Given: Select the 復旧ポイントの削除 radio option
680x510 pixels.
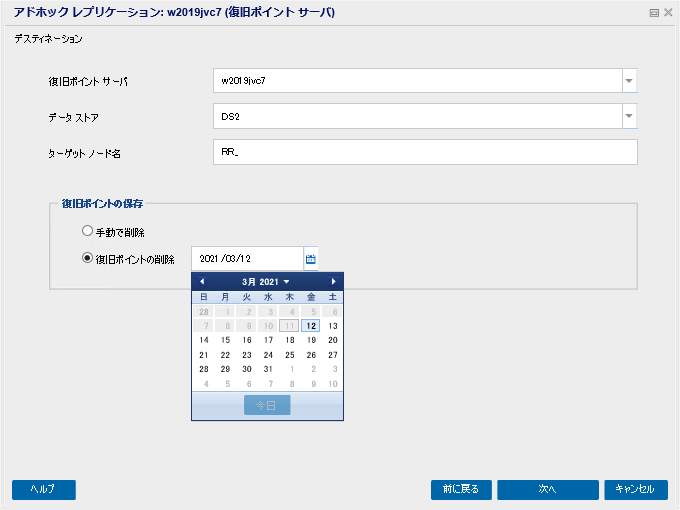Looking at the screenshot, I should point(87,258).
